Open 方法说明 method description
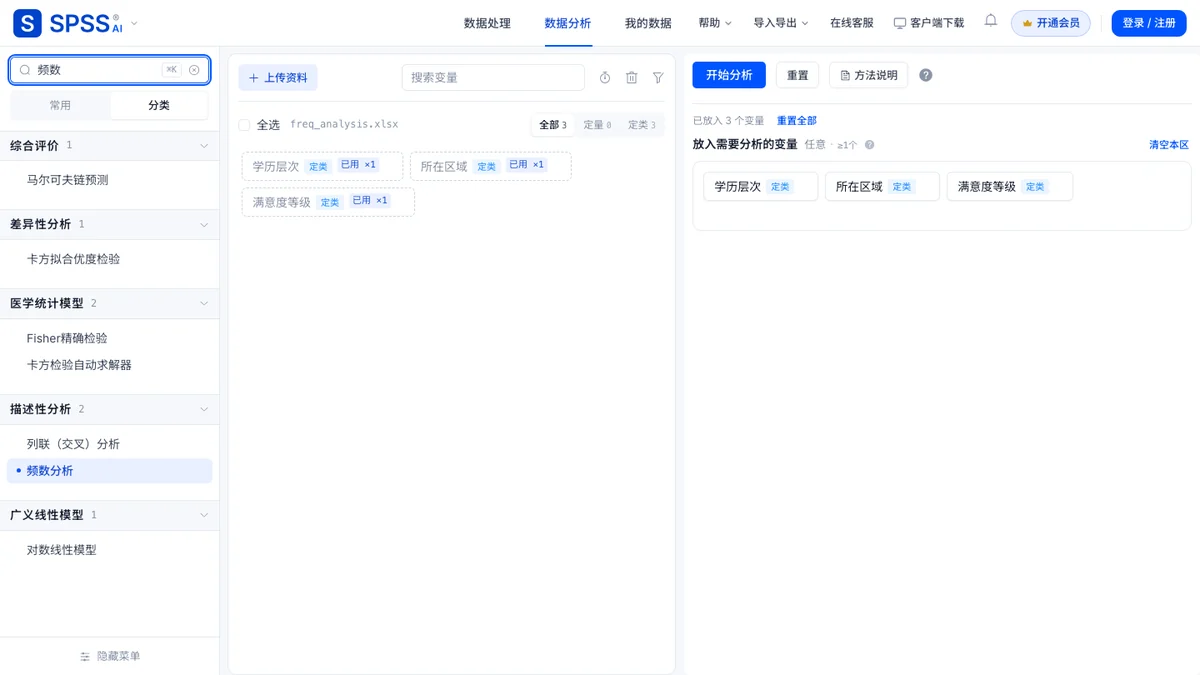The height and width of the screenshot is (675, 1200). pos(868,75)
